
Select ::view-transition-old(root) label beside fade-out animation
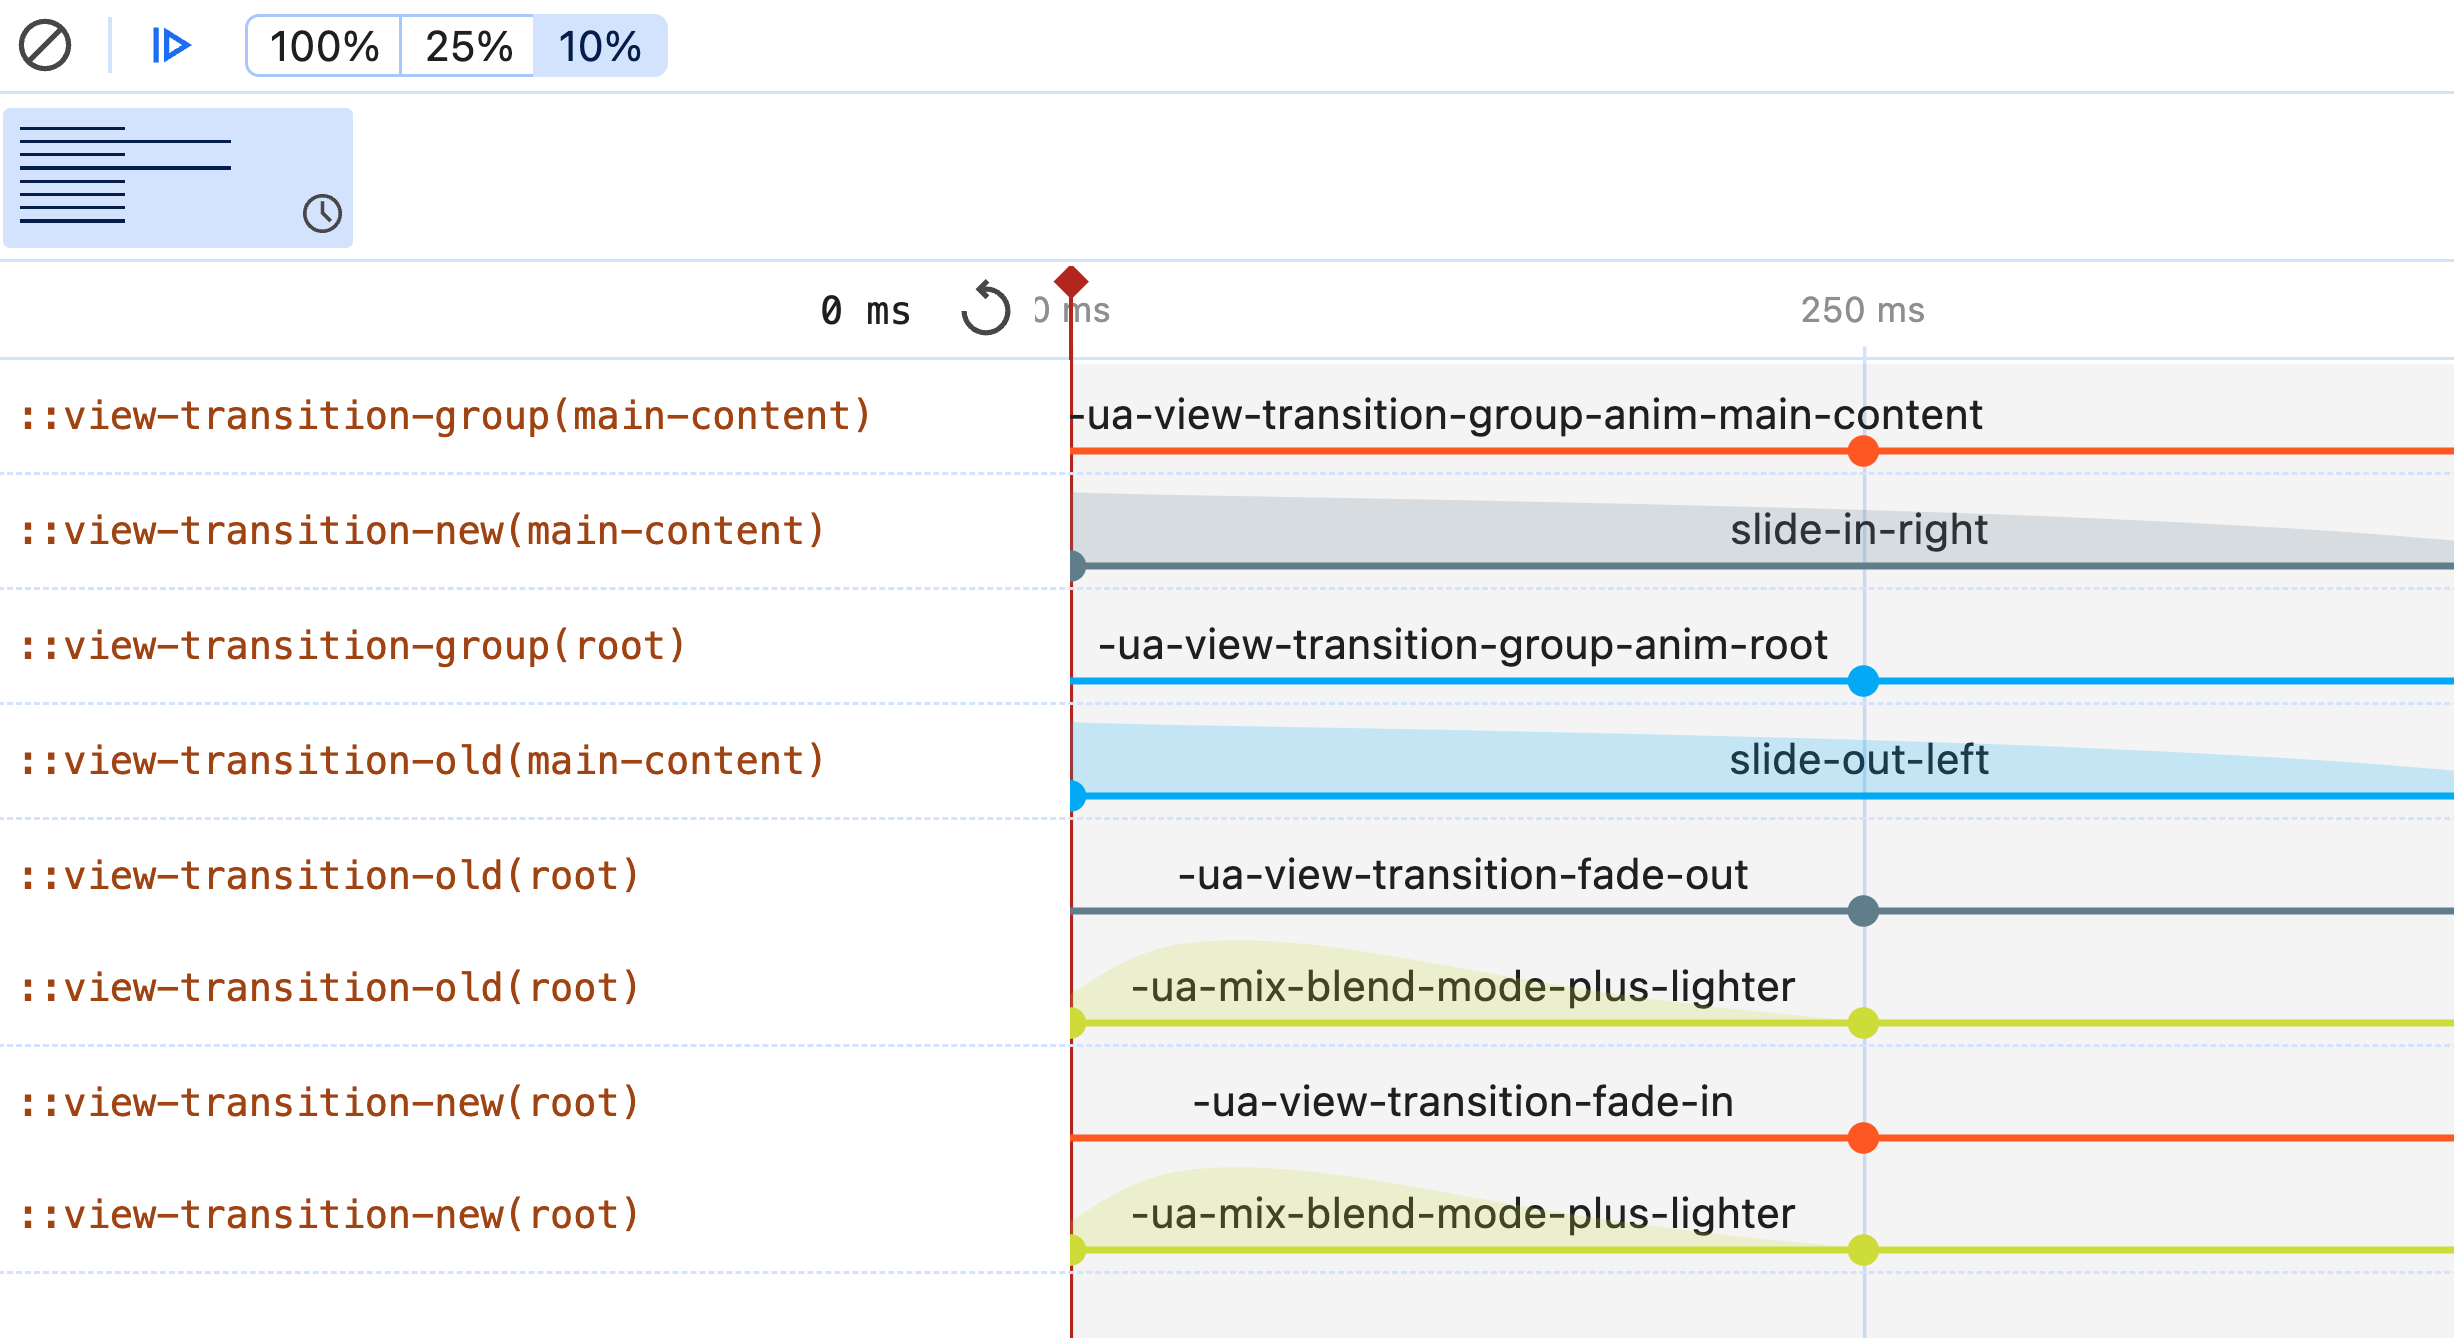(330, 876)
